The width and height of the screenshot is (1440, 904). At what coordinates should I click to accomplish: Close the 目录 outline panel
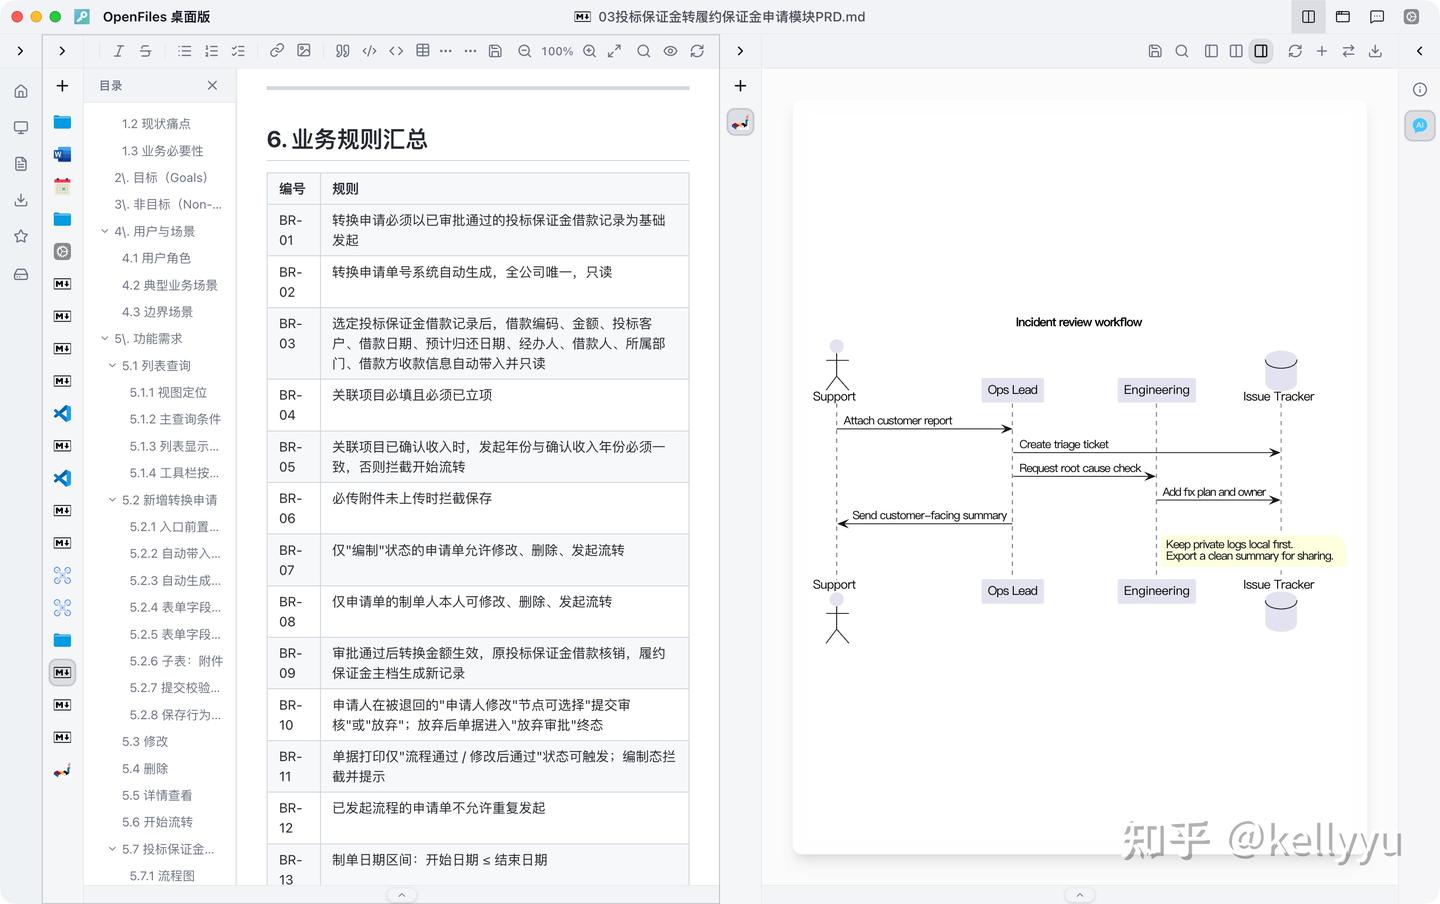[x=212, y=86]
